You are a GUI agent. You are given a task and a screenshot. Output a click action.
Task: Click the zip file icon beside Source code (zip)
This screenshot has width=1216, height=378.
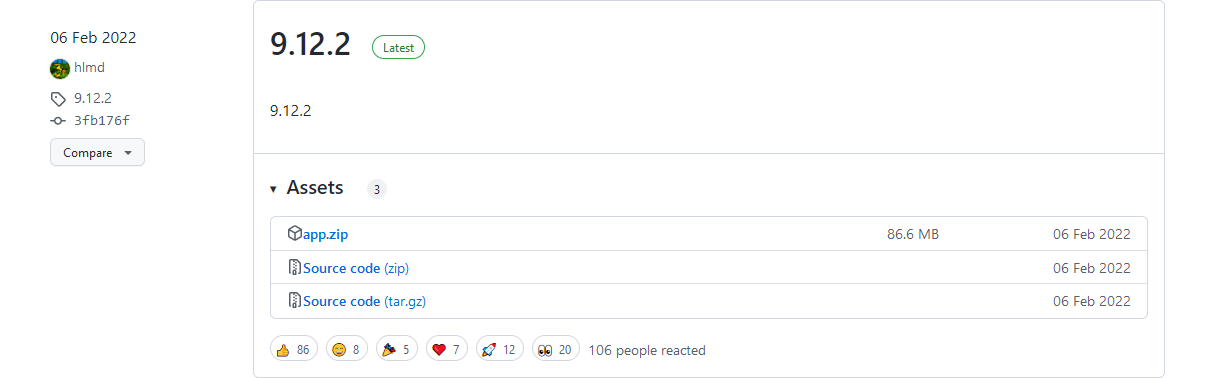295,268
